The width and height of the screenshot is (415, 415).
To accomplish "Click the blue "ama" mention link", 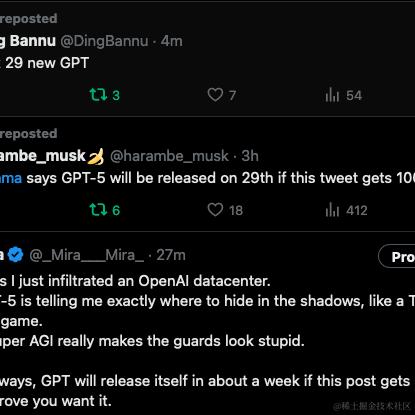I will (x=11, y=178).
